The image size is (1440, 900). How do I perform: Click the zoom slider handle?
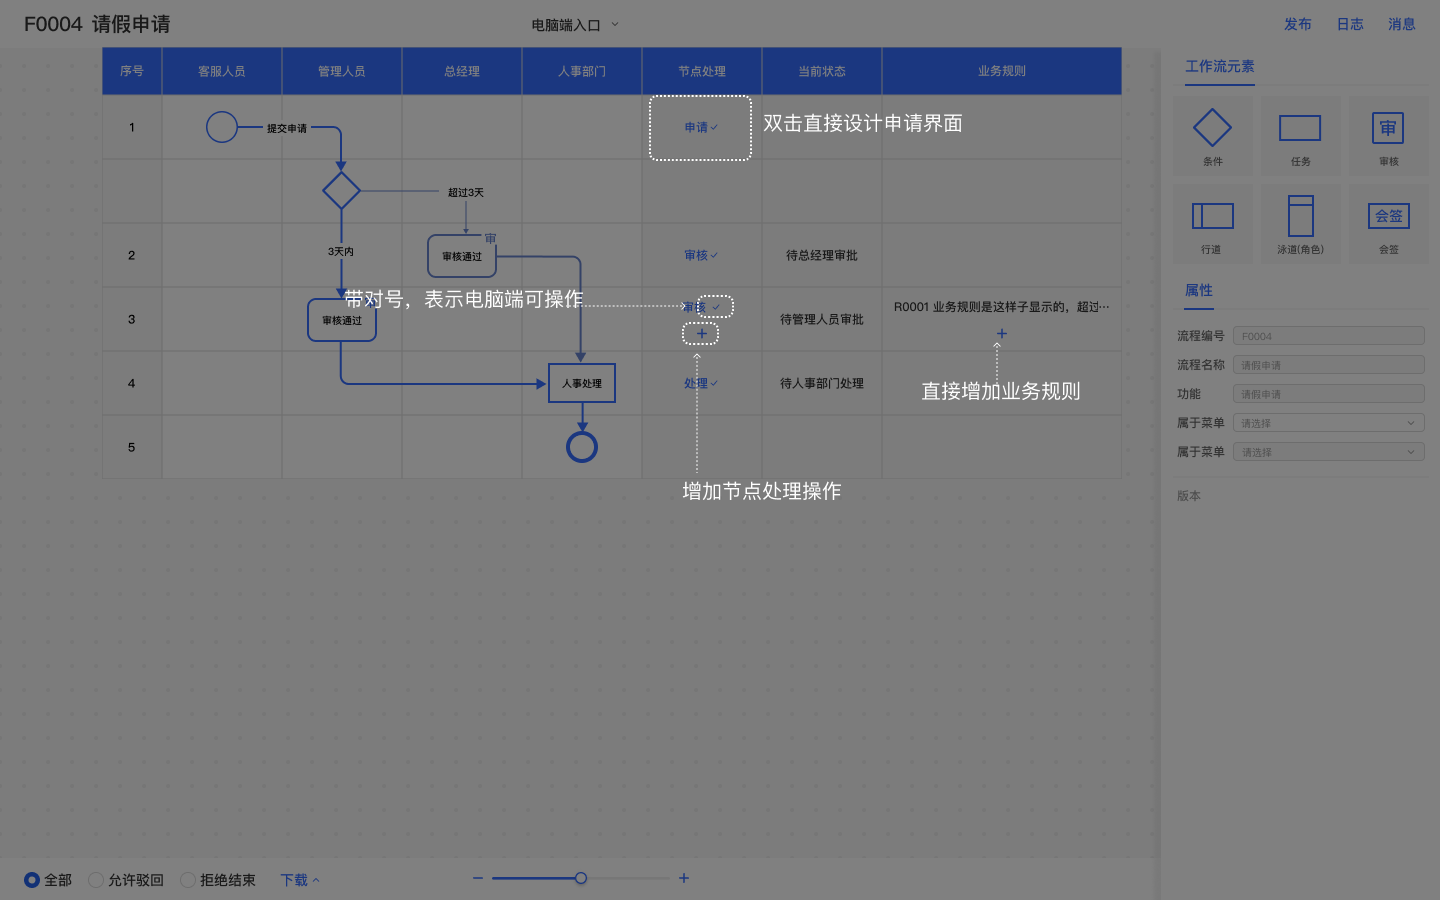tap(581, 878)
